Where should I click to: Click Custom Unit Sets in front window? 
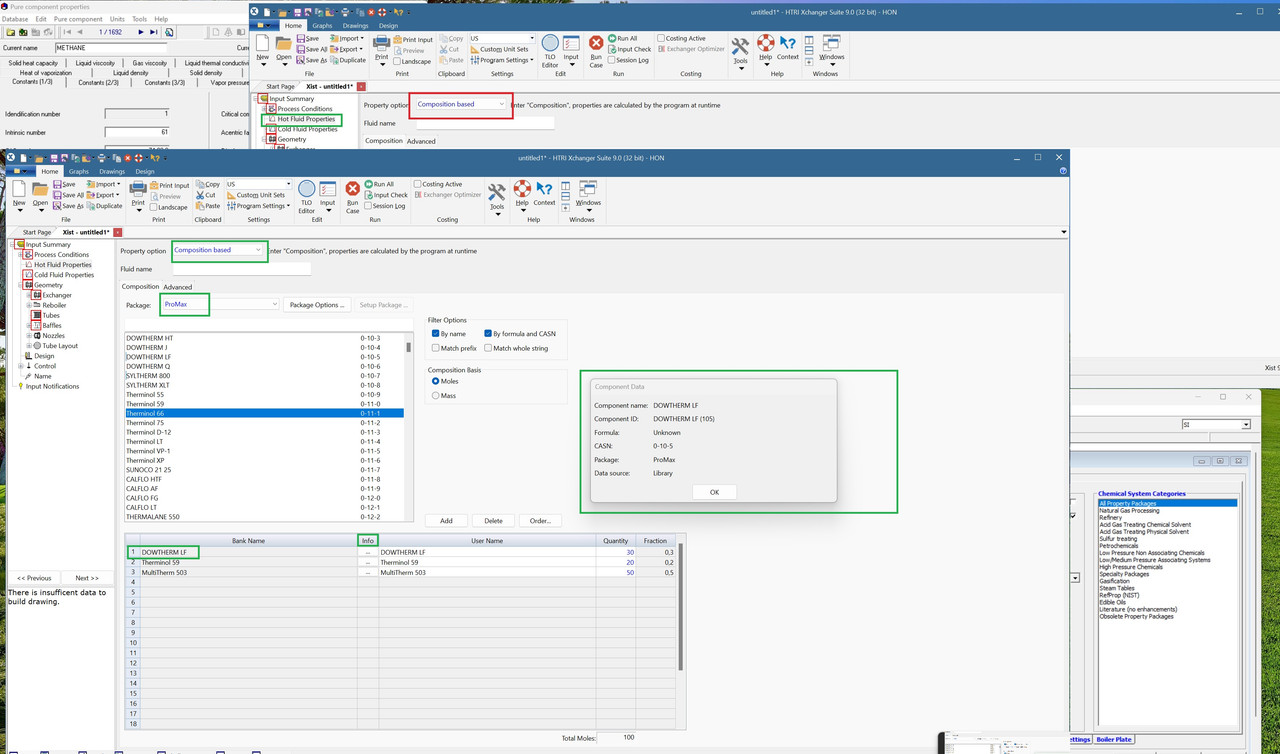pyautogui.click(x=255, y=195)
